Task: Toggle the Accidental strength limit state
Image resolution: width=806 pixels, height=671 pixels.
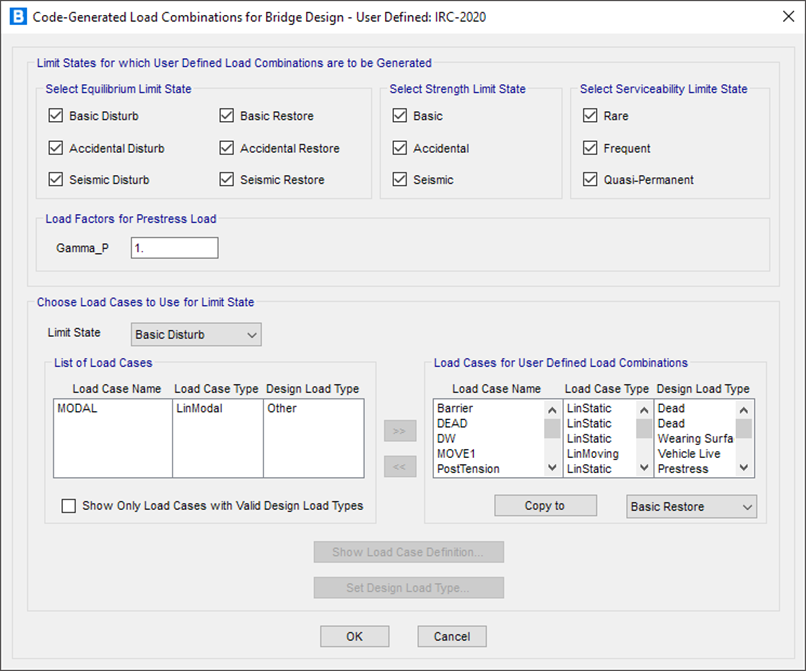Action: pyautogui.click(x=400, y=148)
